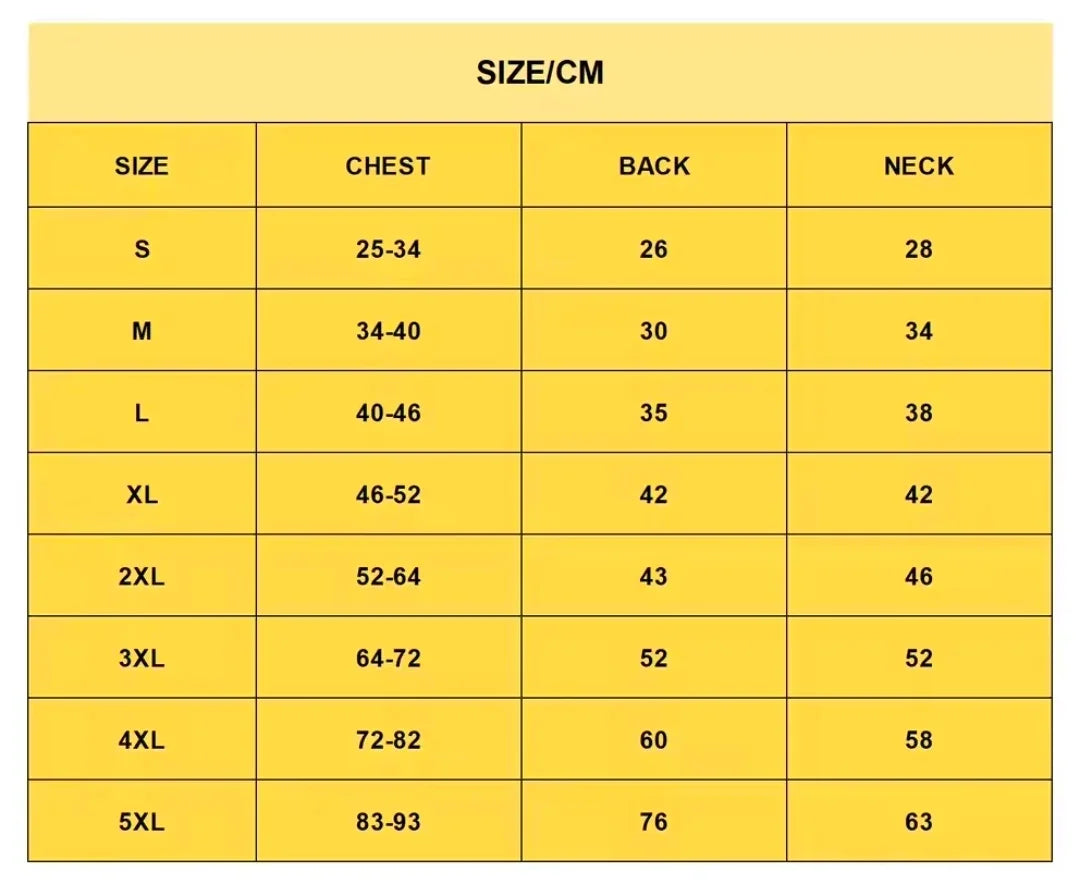This screenshot has width=1080, height=888.
Task: Select chest value 25-34
Action: [x=388, y=249]
